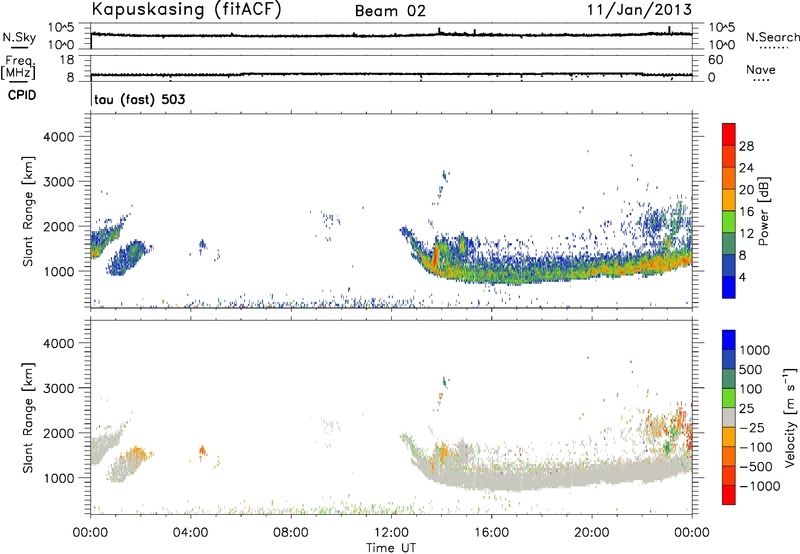Click the 'CPID' label
The height and width of the screenshot is (554, 800).
tap(22, 95)
